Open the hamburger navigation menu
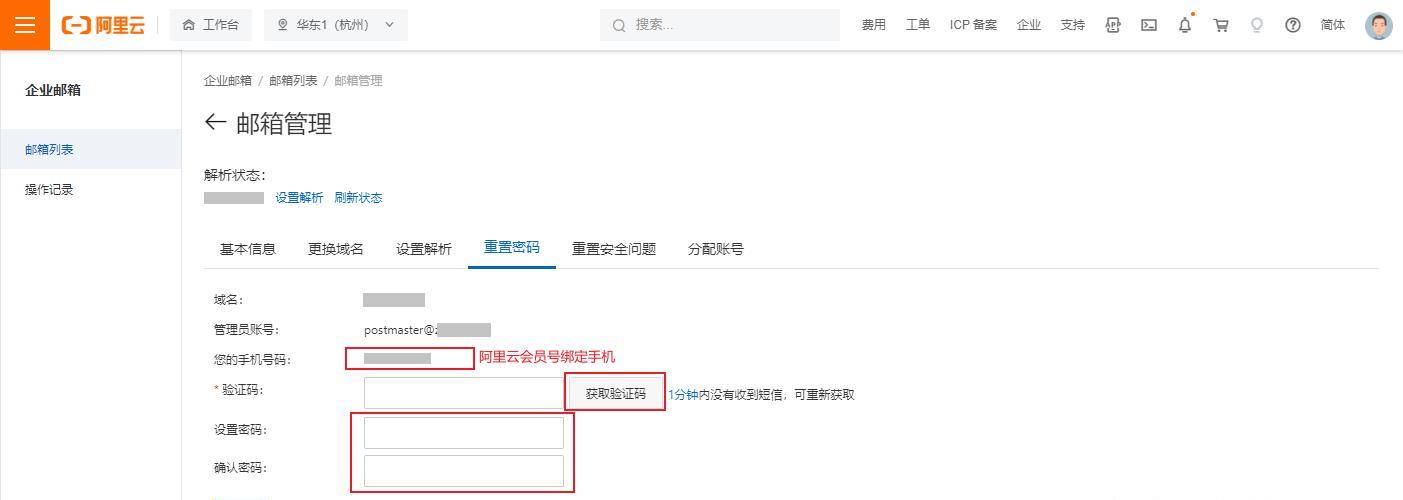 25,25
